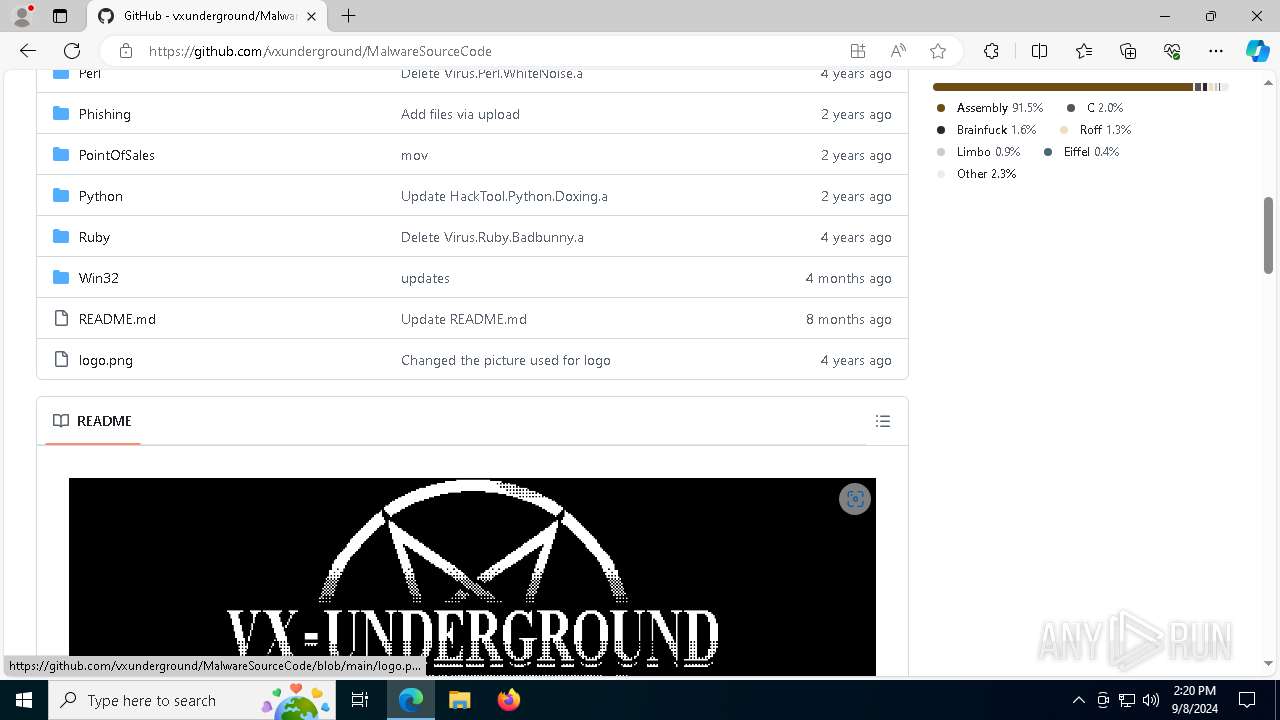
Task: Open the Python folder link
Action: (x=101, y=196)
